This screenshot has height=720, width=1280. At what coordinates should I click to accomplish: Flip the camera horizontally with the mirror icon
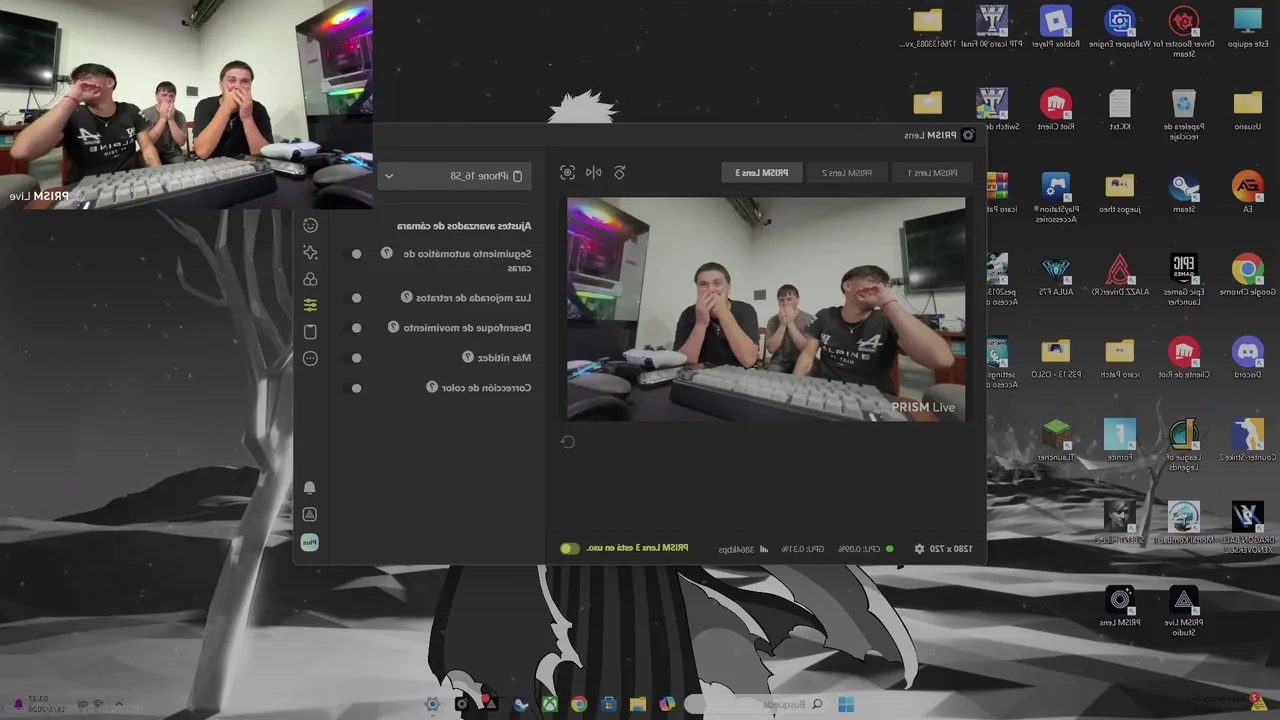593,173
